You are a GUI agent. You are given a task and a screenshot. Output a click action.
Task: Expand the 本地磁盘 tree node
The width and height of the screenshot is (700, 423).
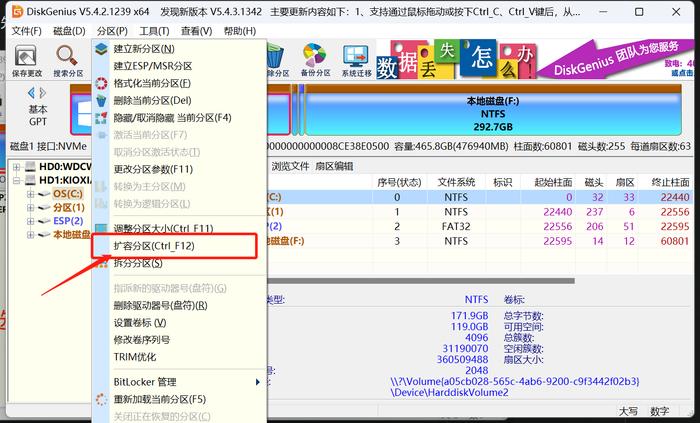(x=30, y=235)
